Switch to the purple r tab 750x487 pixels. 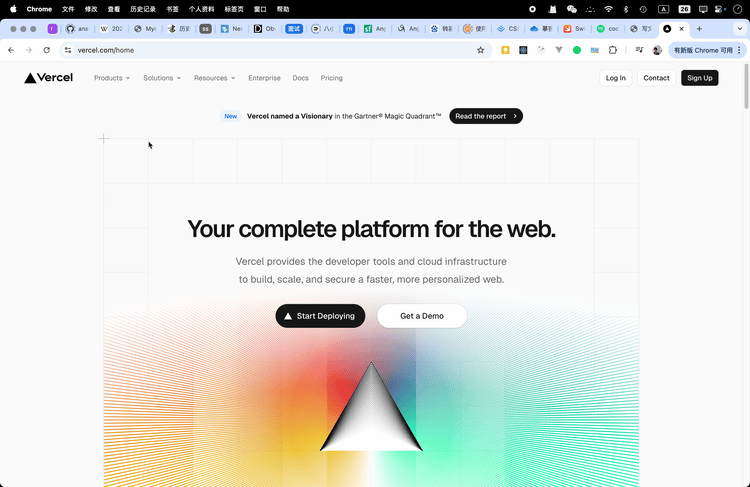coord(52,29)
